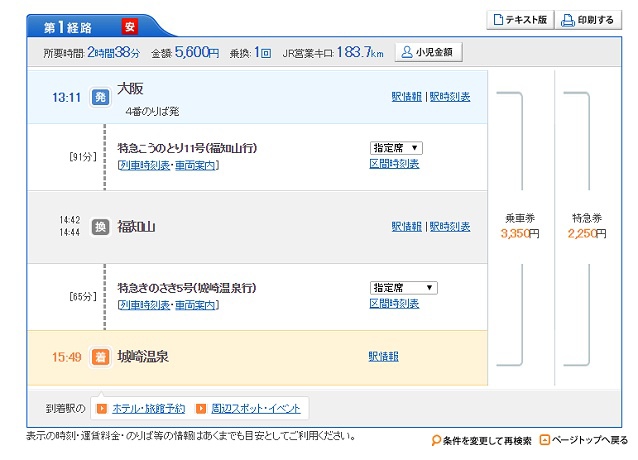Click orange arrow icon beside ホテル・旅館予約
The width and height of the screenshot is (638, 460).
pos(102,408)
